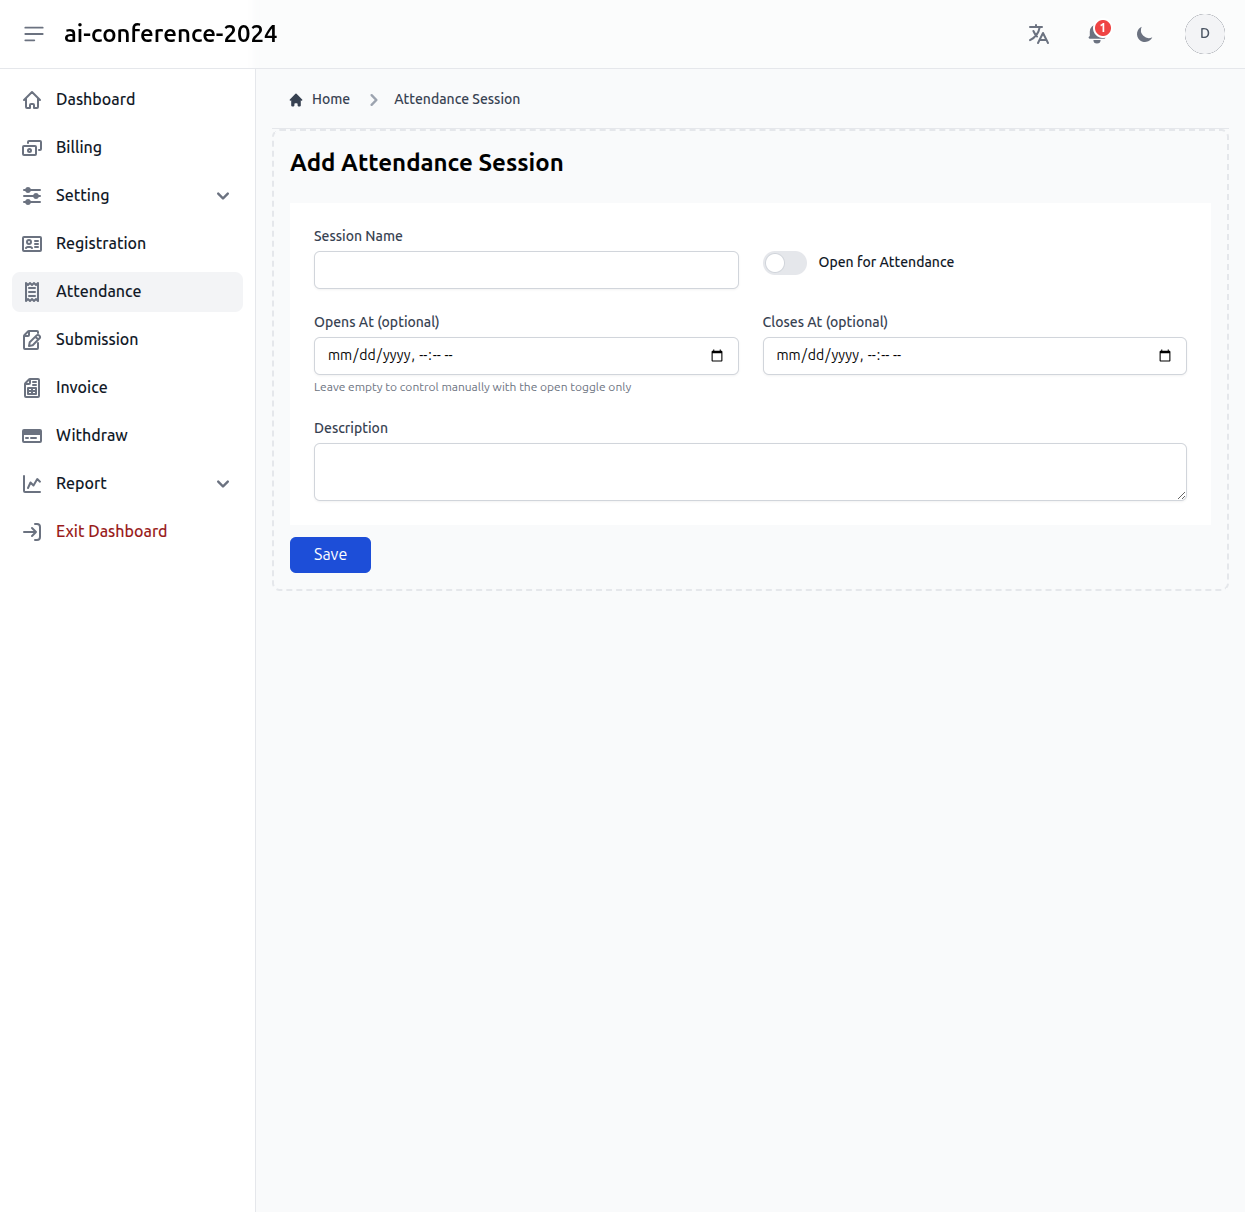Open the language translation icon
This screenshot has height=1212, width=1245.
point(1039,34)
